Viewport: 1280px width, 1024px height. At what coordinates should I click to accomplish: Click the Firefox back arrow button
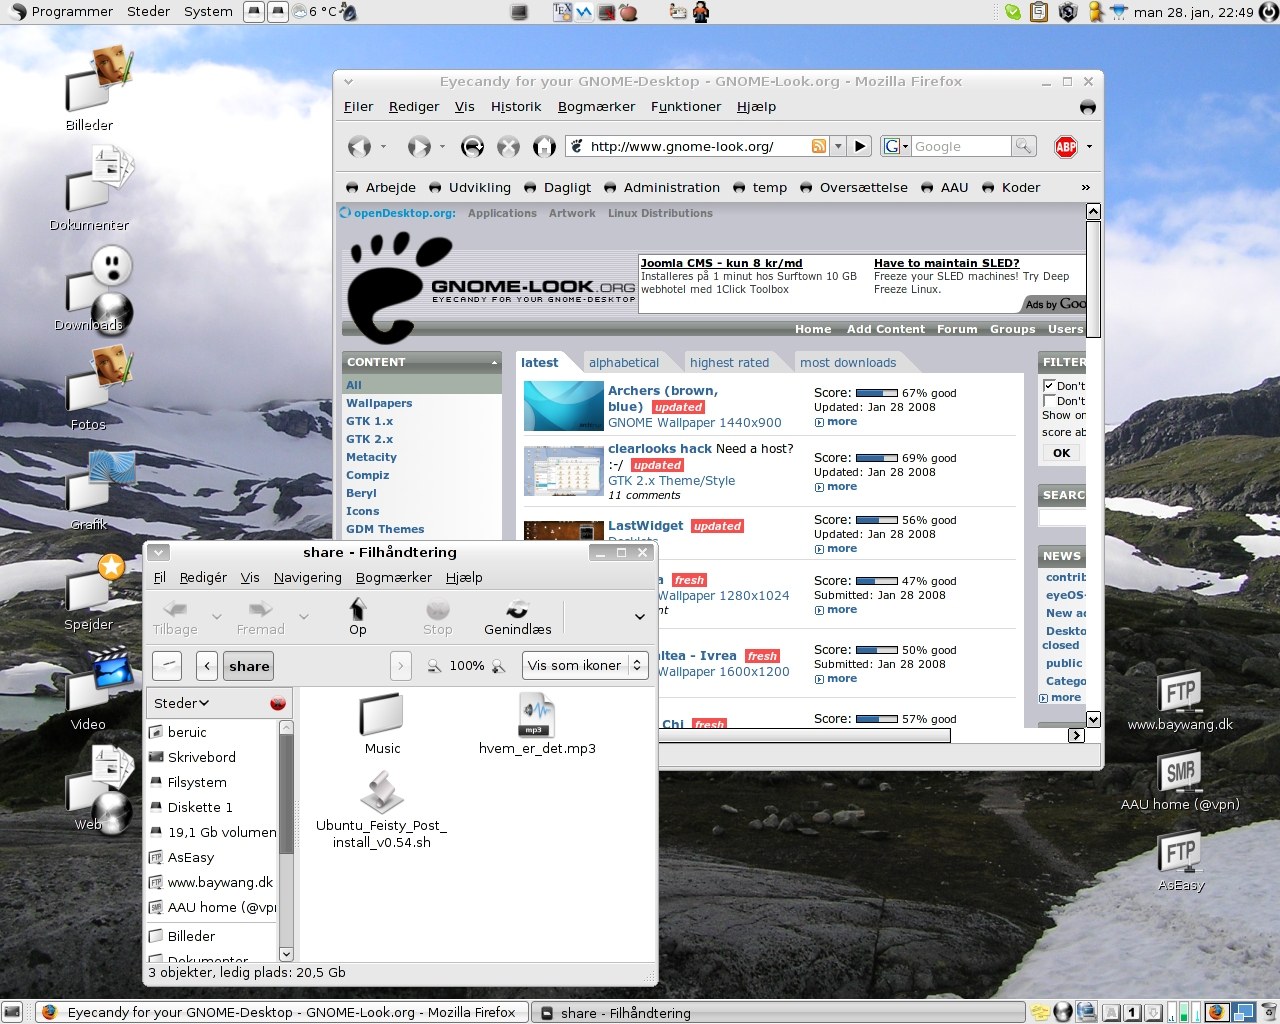click(359, 147)
